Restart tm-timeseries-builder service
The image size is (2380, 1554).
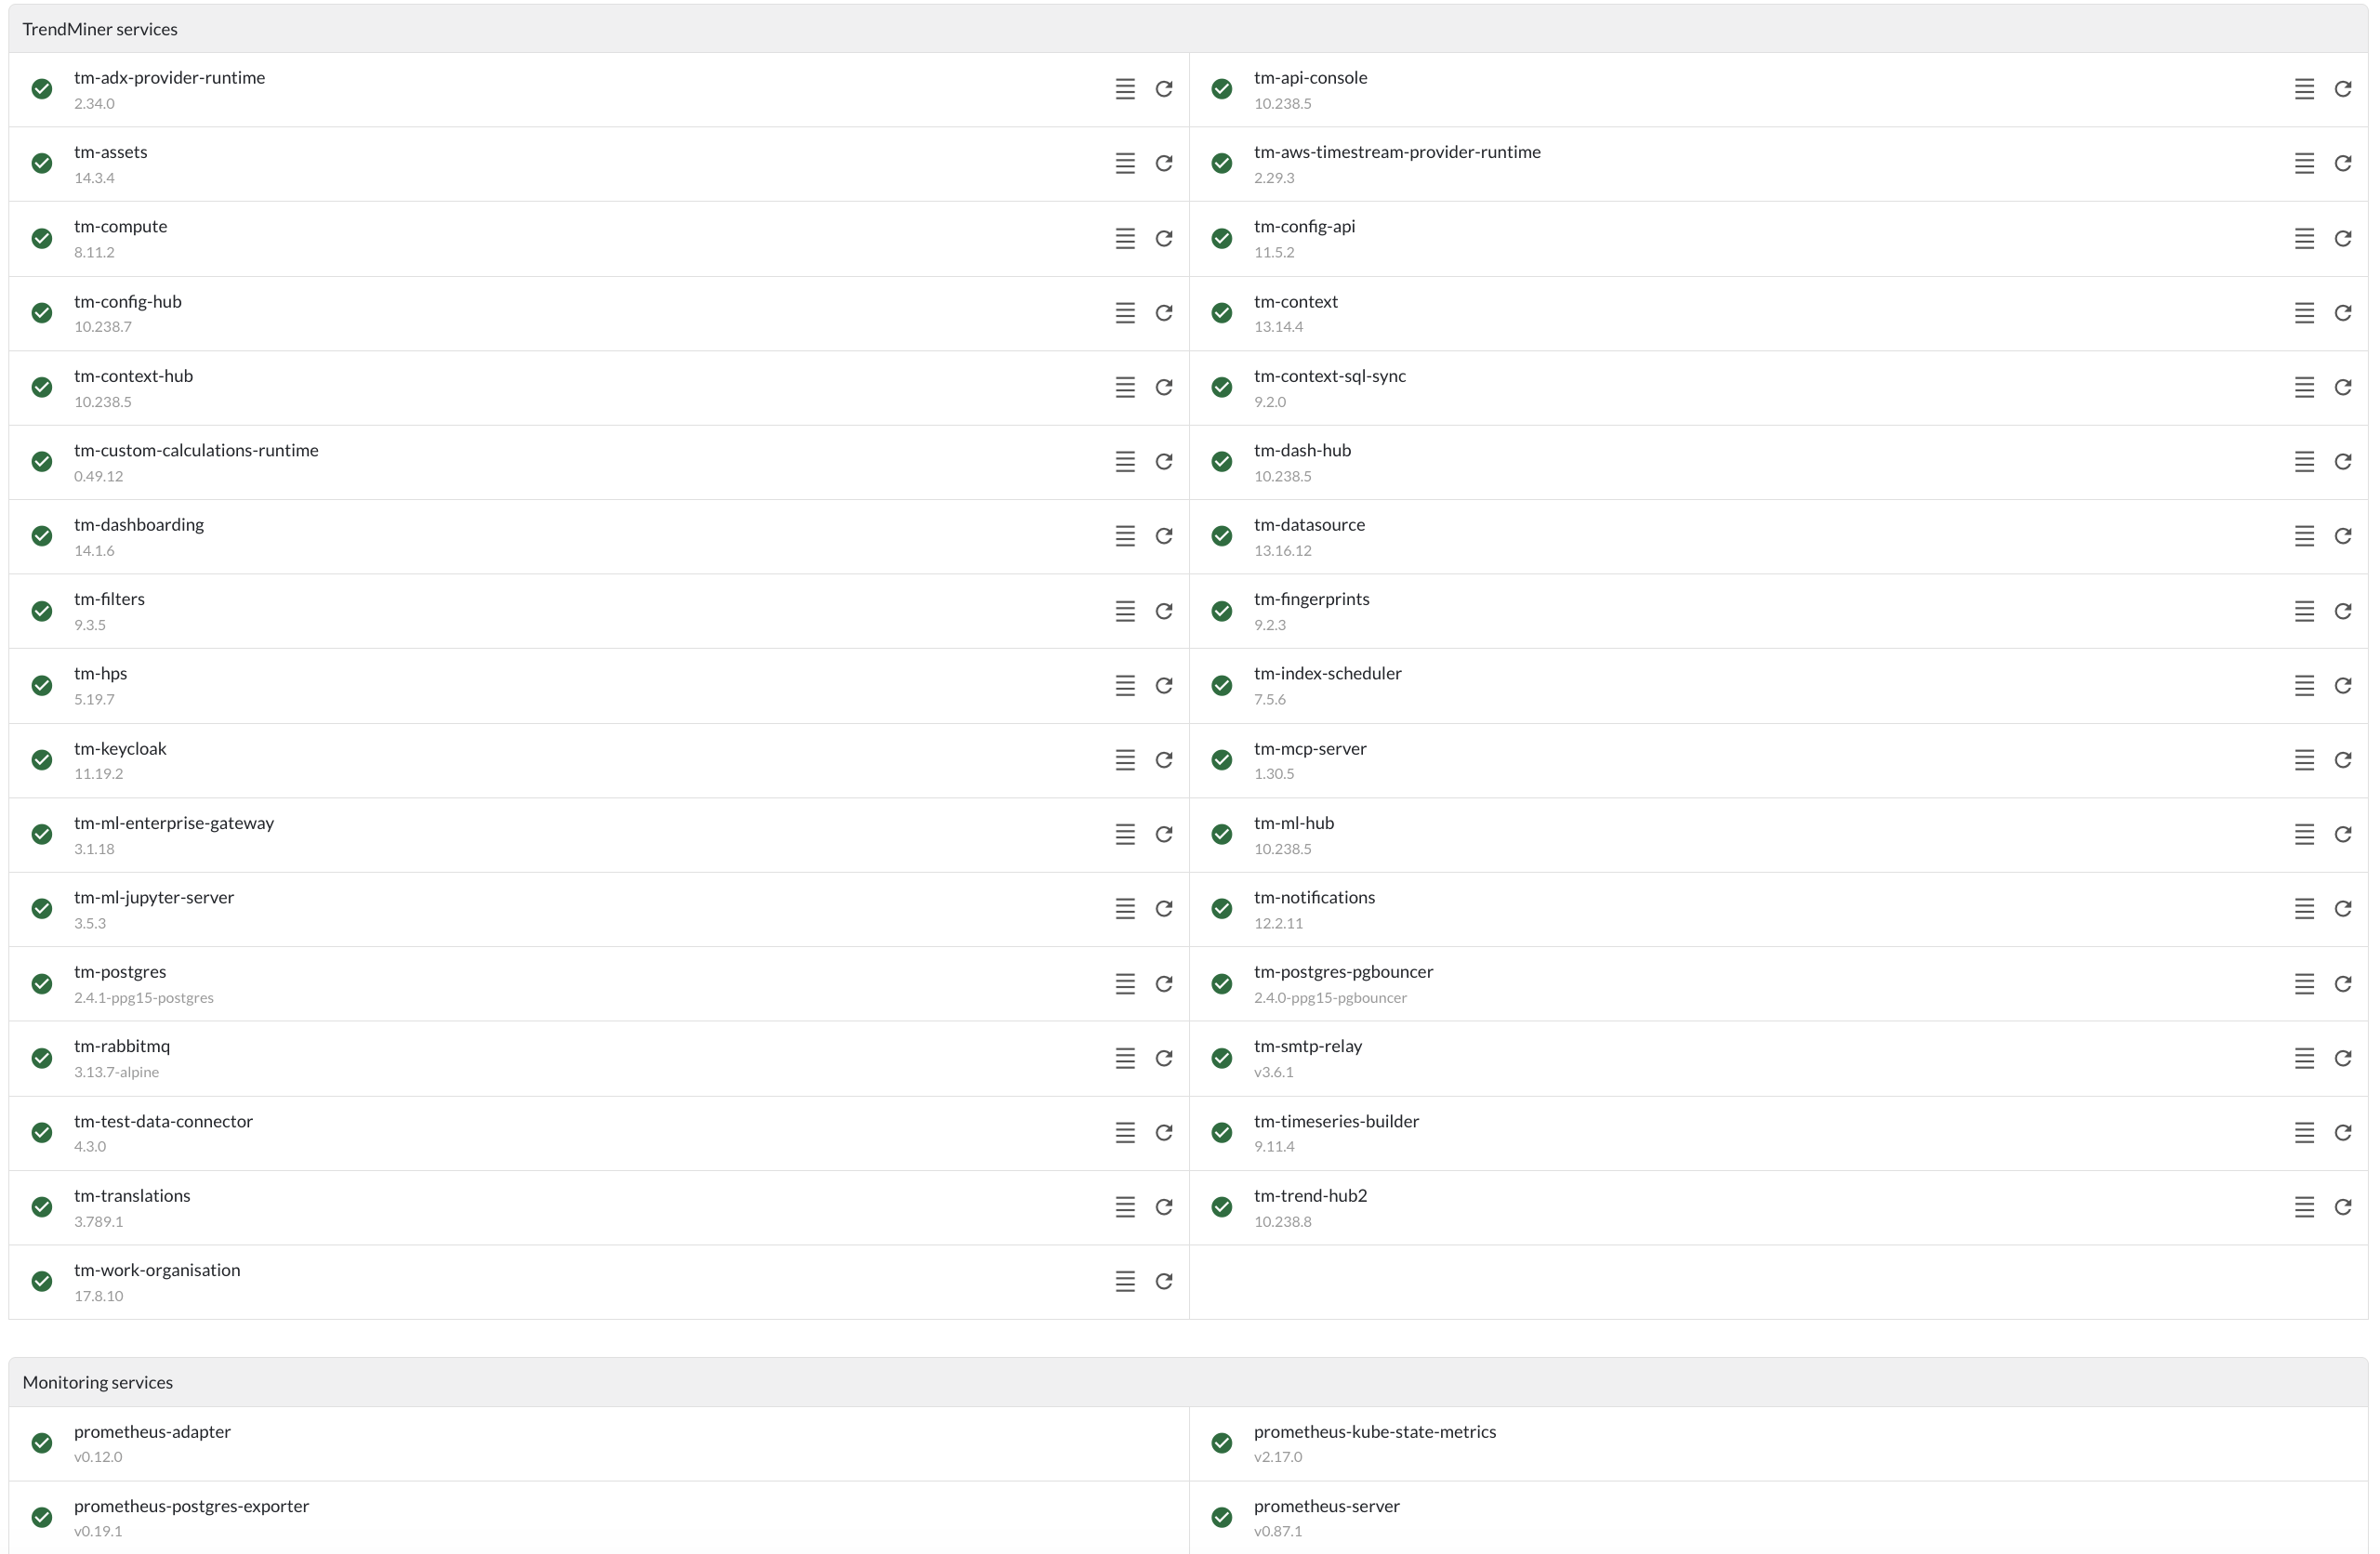pos(2343,1132)
